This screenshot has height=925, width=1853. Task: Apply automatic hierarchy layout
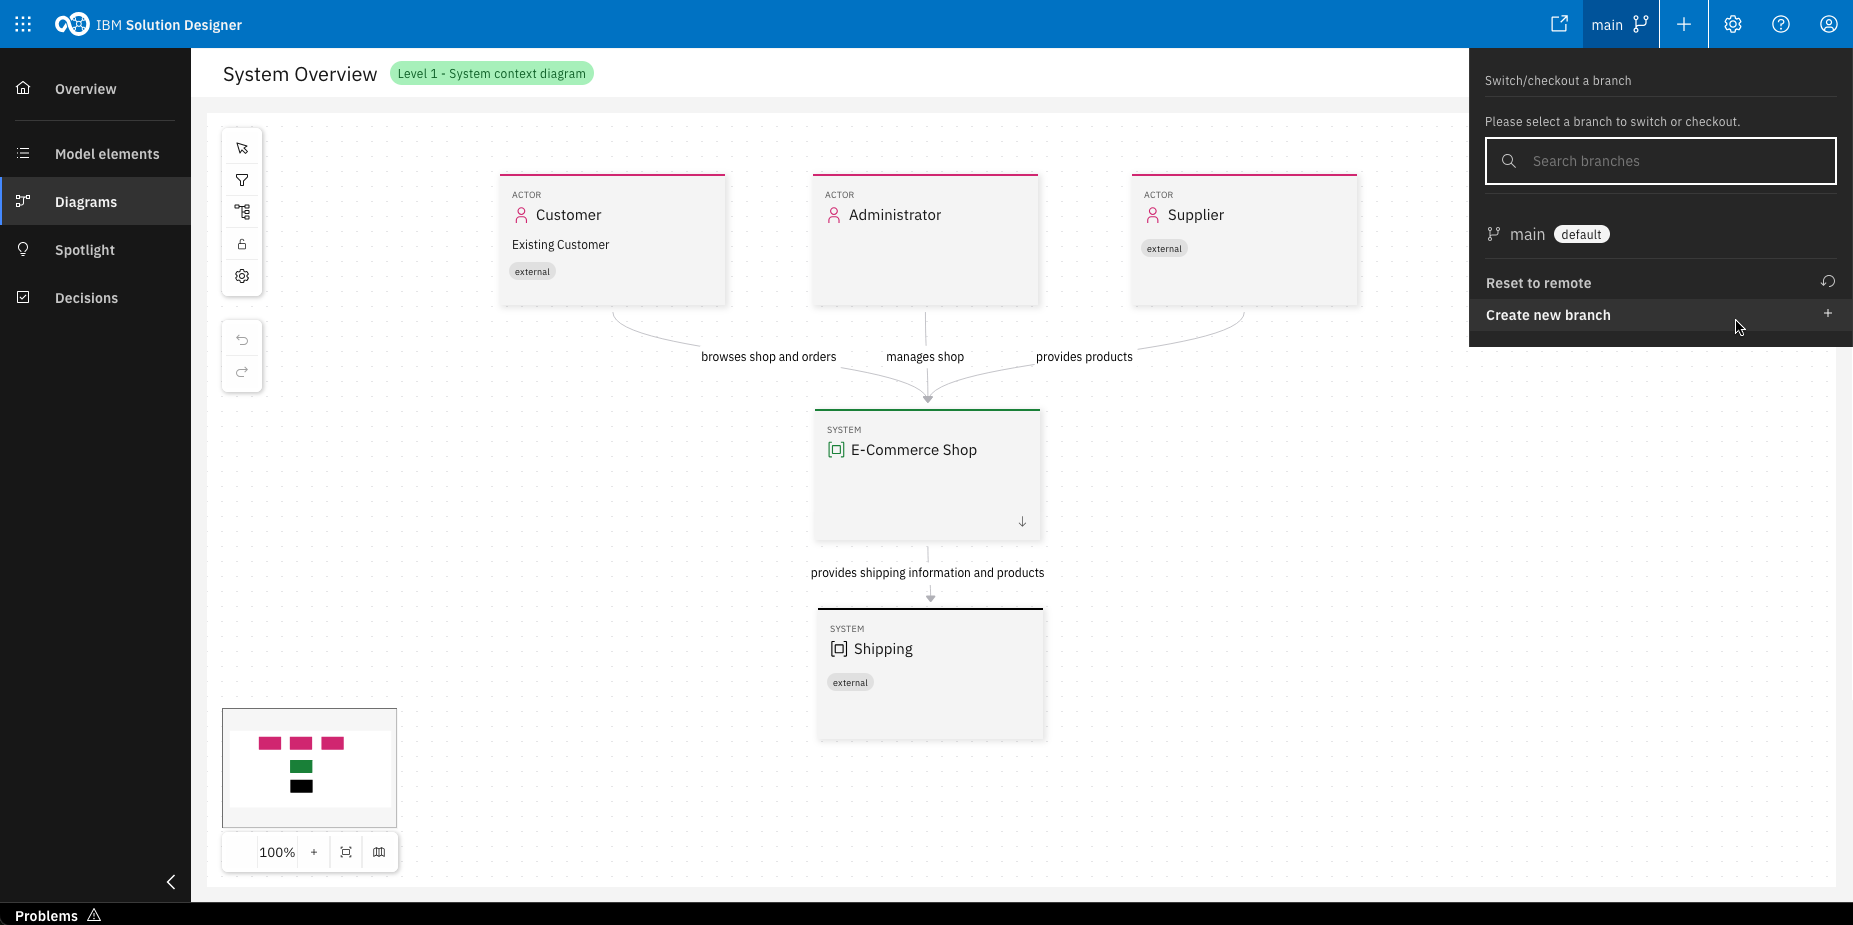pyautogui.click(x=241, y=211)
